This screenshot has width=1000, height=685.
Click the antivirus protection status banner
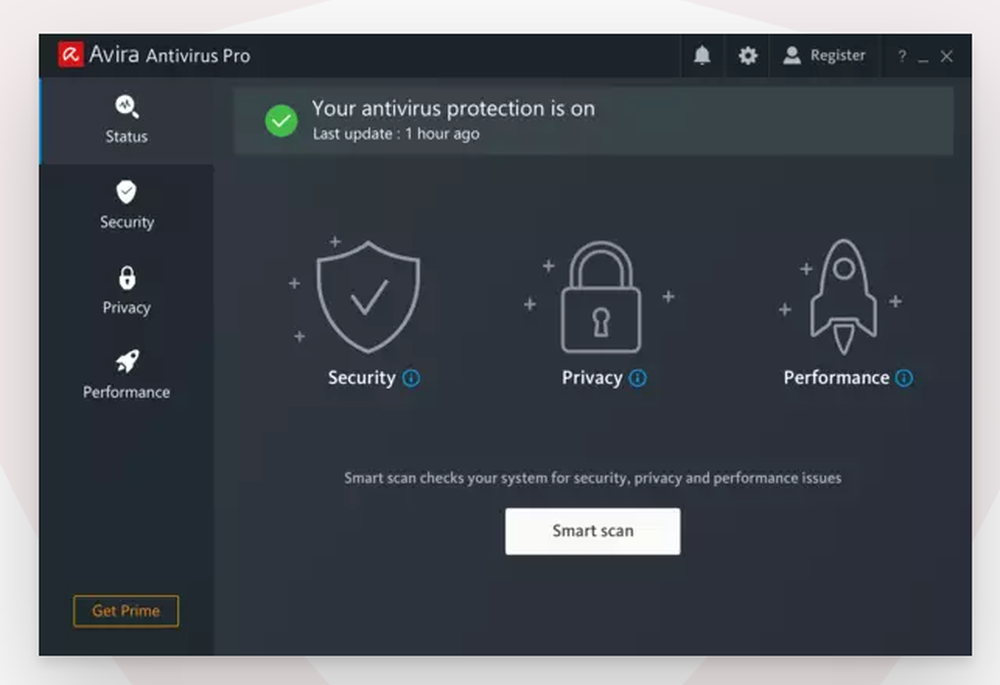[x=593, y=120]
